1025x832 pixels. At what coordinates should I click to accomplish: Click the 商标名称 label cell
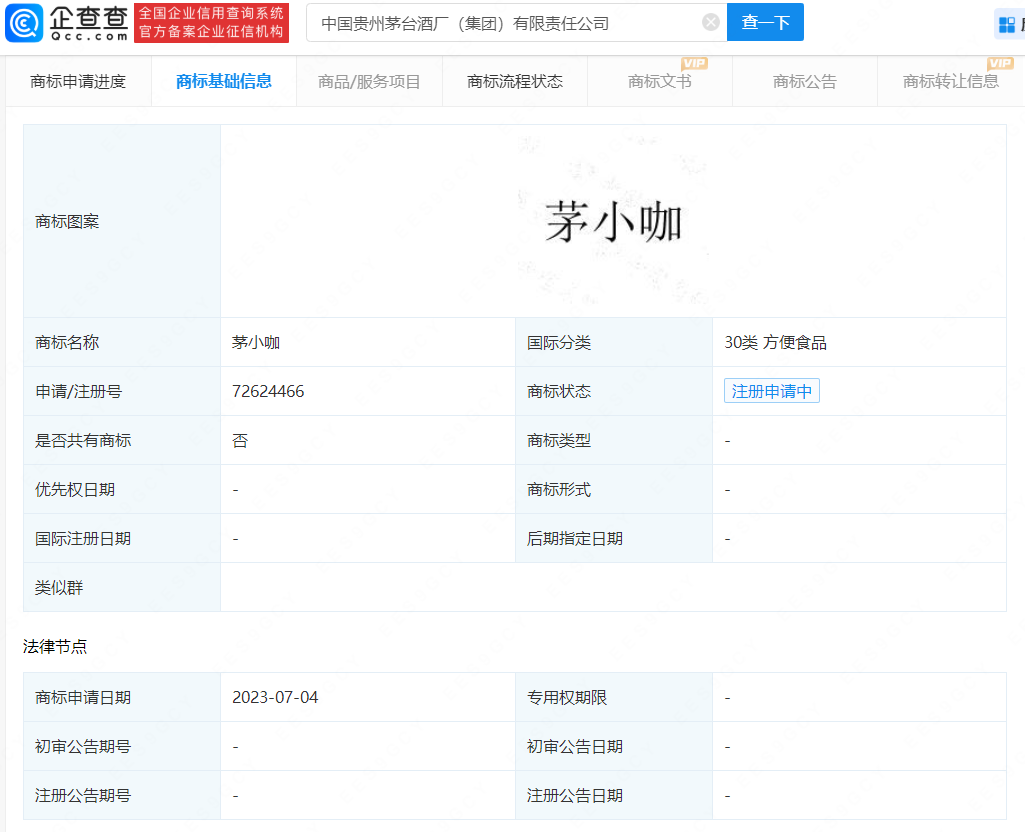(x=122, y=342)
